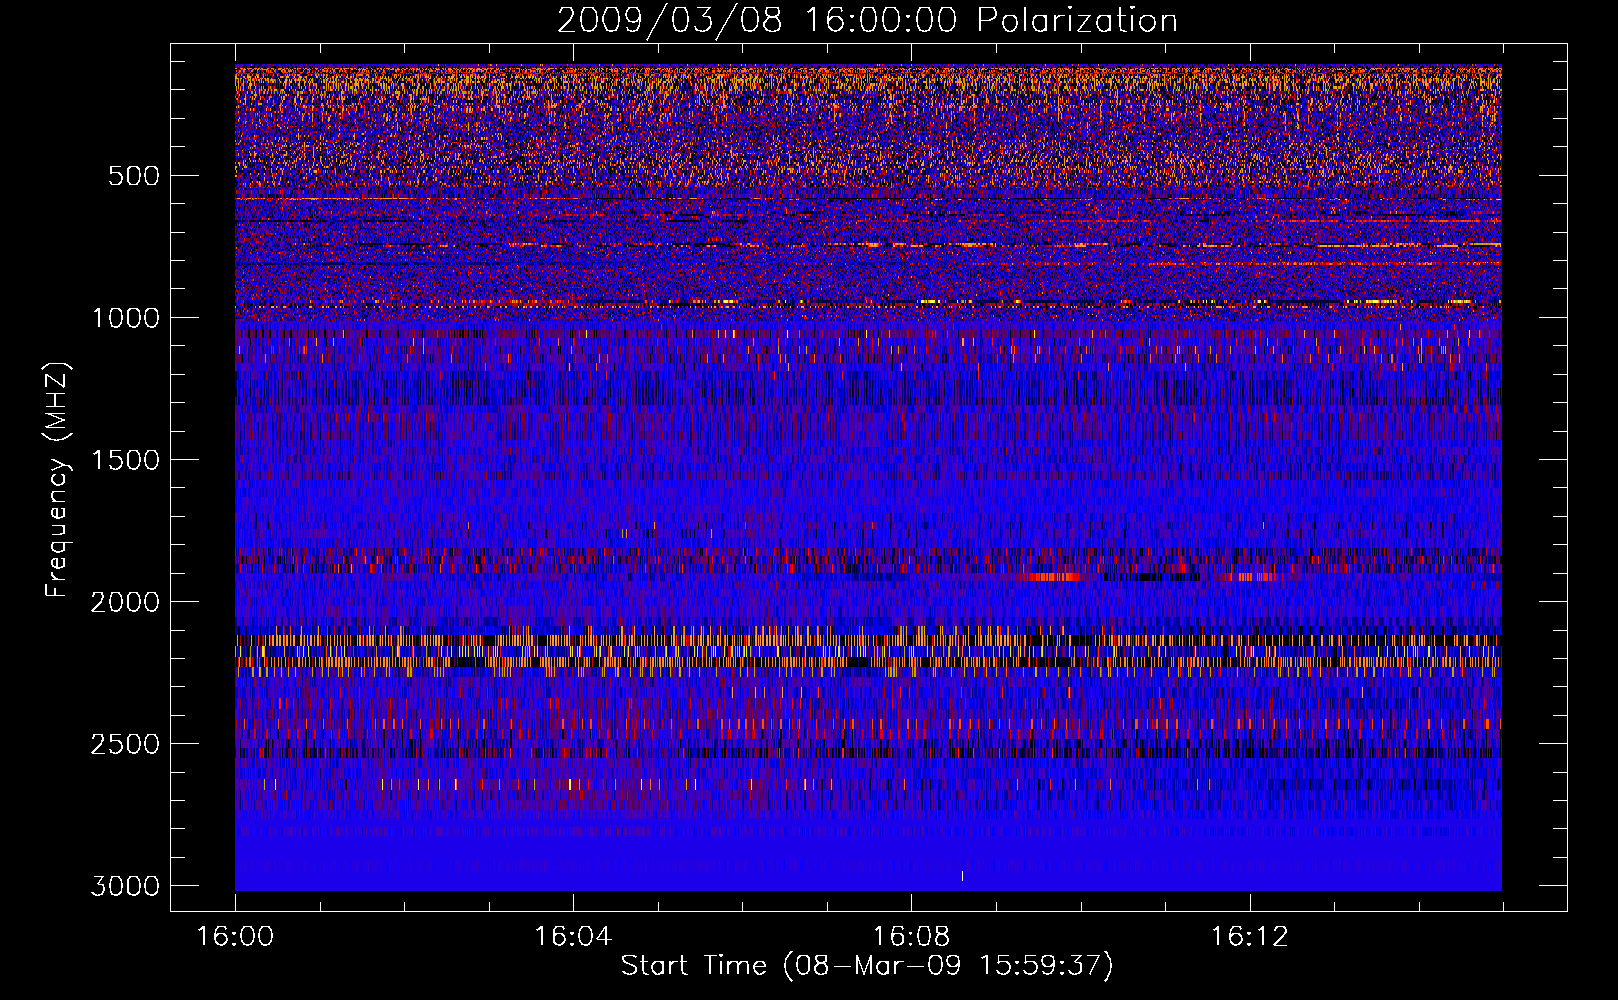Screen dimensions: 1618x1000
Task: Select the 2000 frequency tick label
Action: [x=125, y=602]
